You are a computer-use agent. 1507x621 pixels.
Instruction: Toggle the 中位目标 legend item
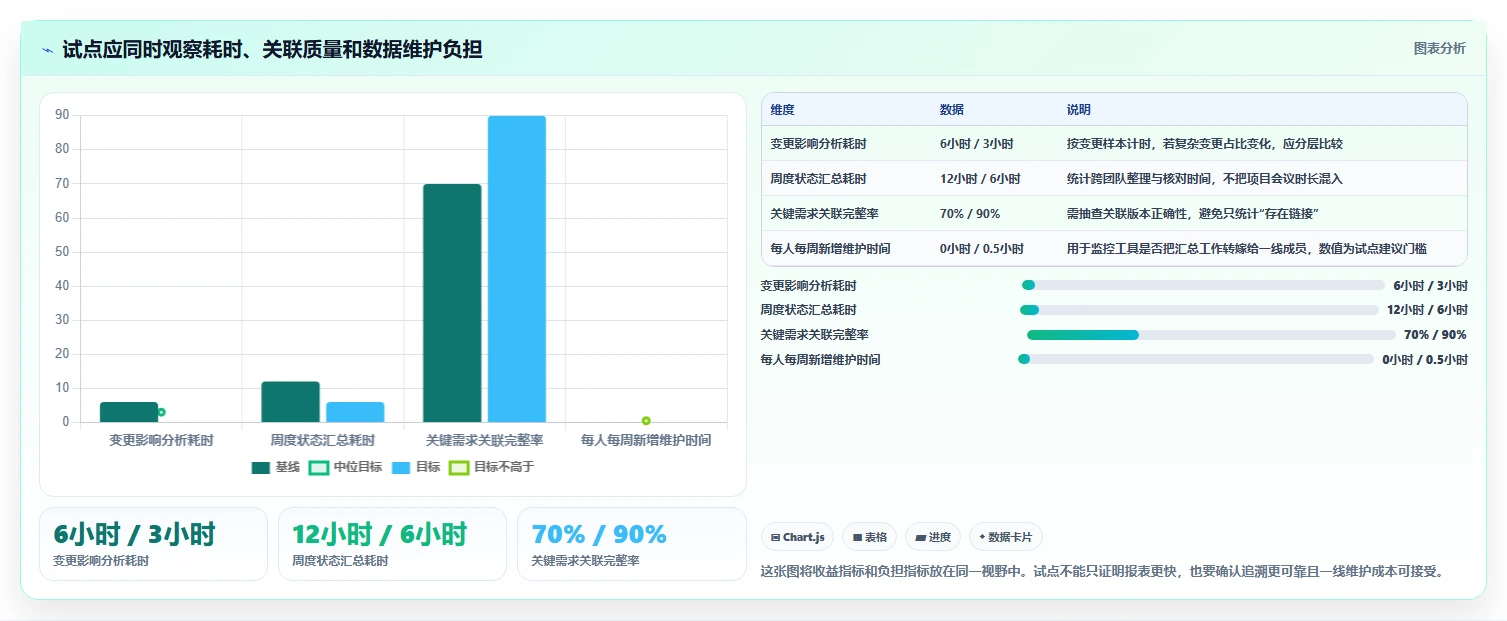345,467
